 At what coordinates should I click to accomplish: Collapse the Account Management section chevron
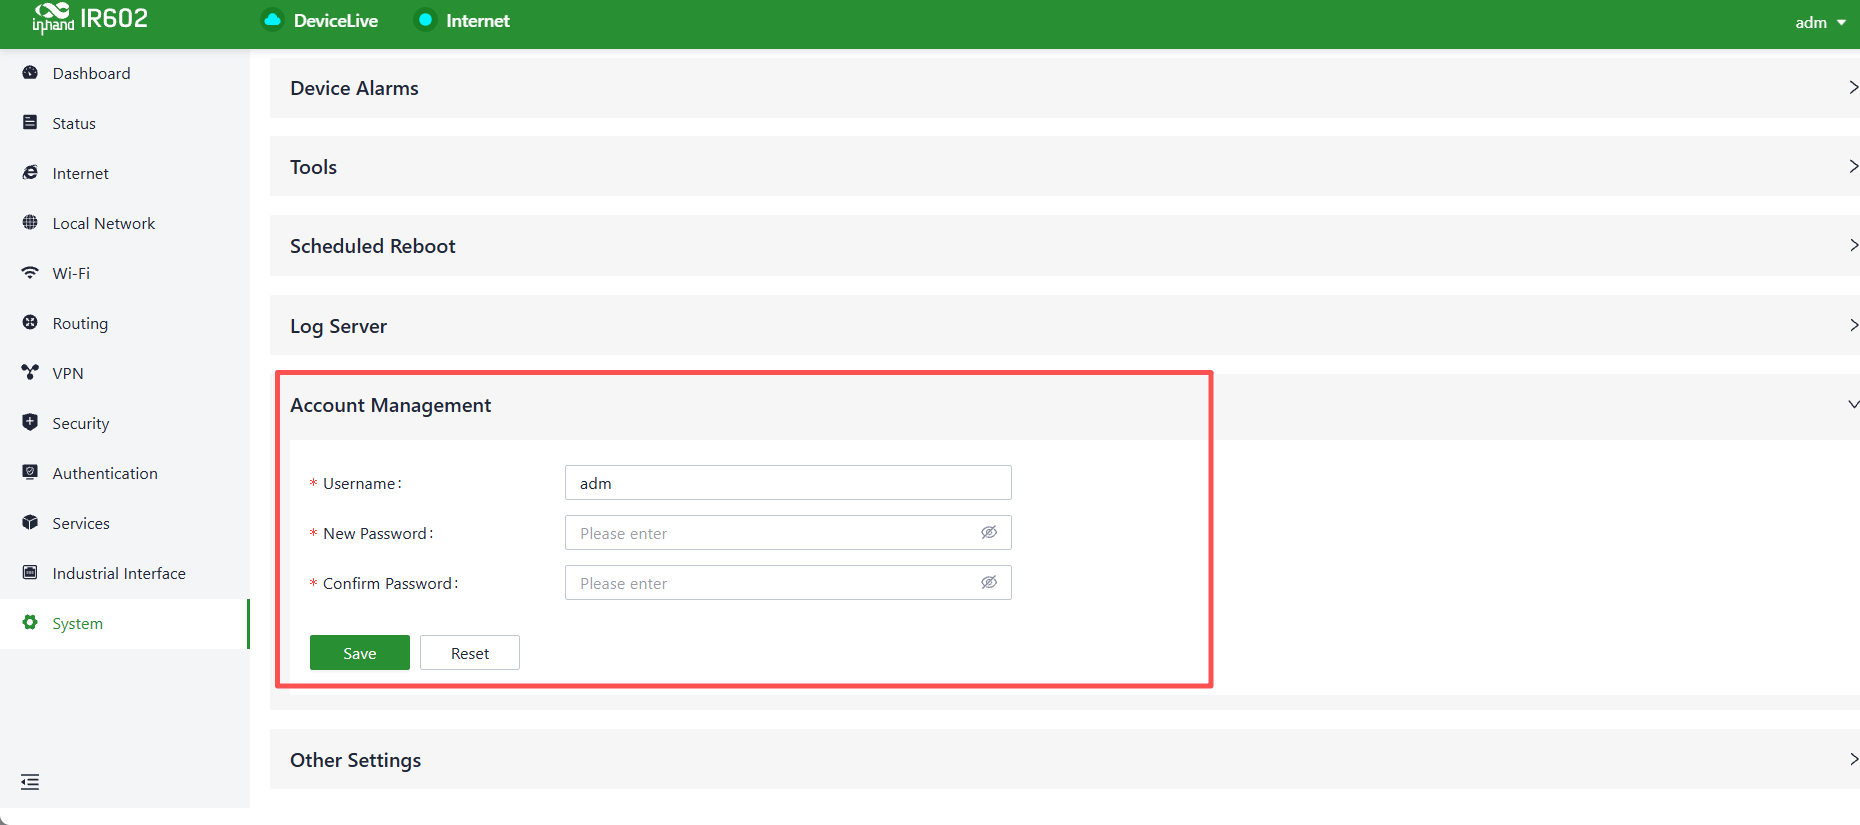pos(1853,405)
